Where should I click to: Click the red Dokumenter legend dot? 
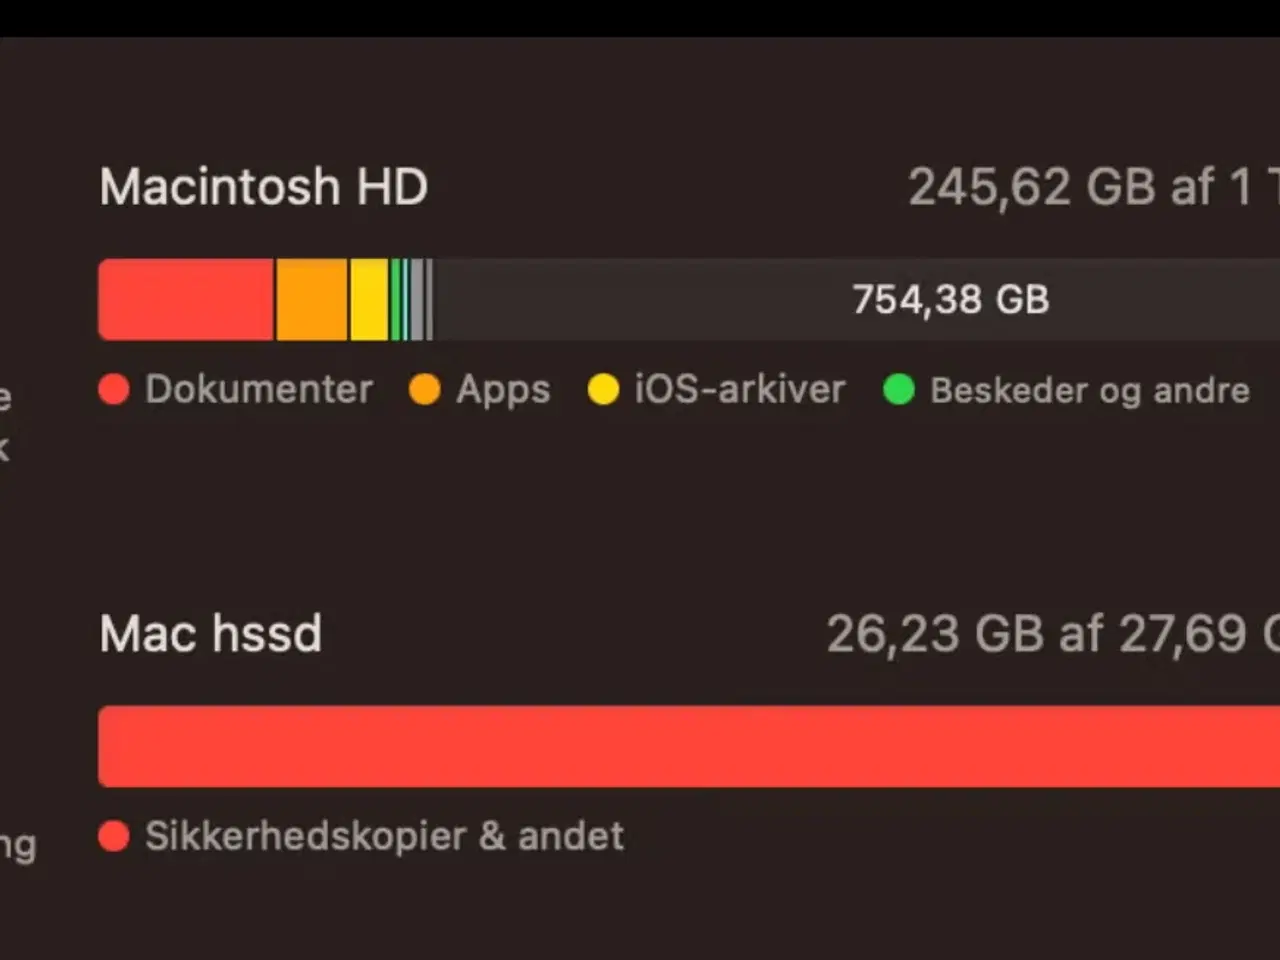click(x=114, y=390)
